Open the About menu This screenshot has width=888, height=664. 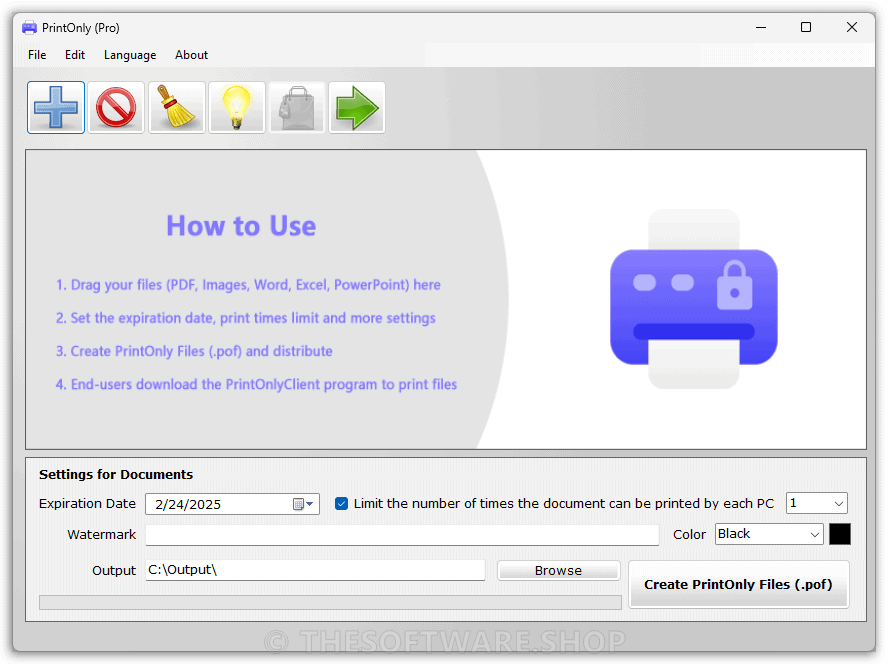pyautogui.click(x=191, y=55)
